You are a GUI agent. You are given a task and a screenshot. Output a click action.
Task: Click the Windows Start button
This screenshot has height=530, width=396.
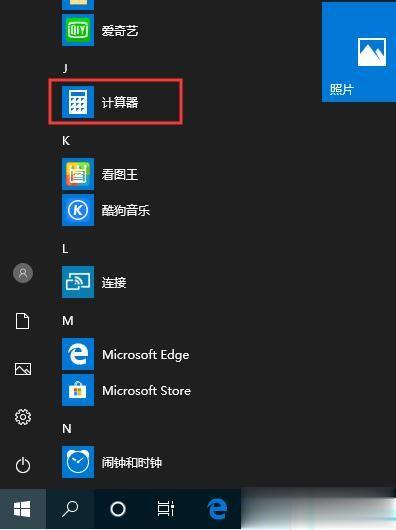pos(22,509)
